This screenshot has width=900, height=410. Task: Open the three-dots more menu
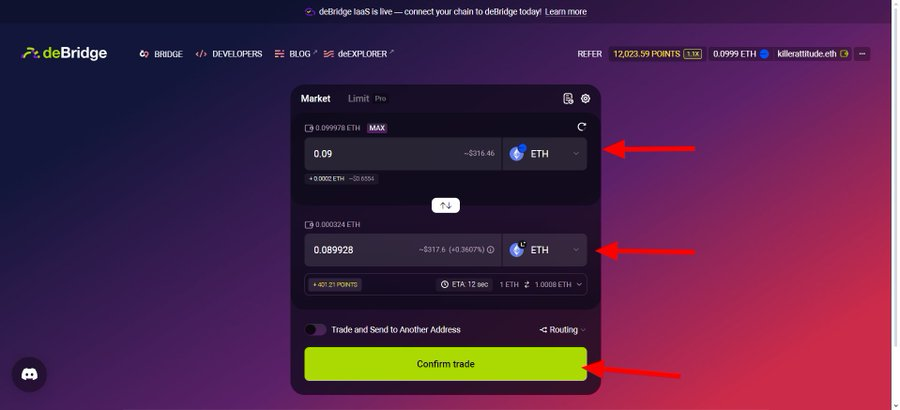[x=862, y=54]
